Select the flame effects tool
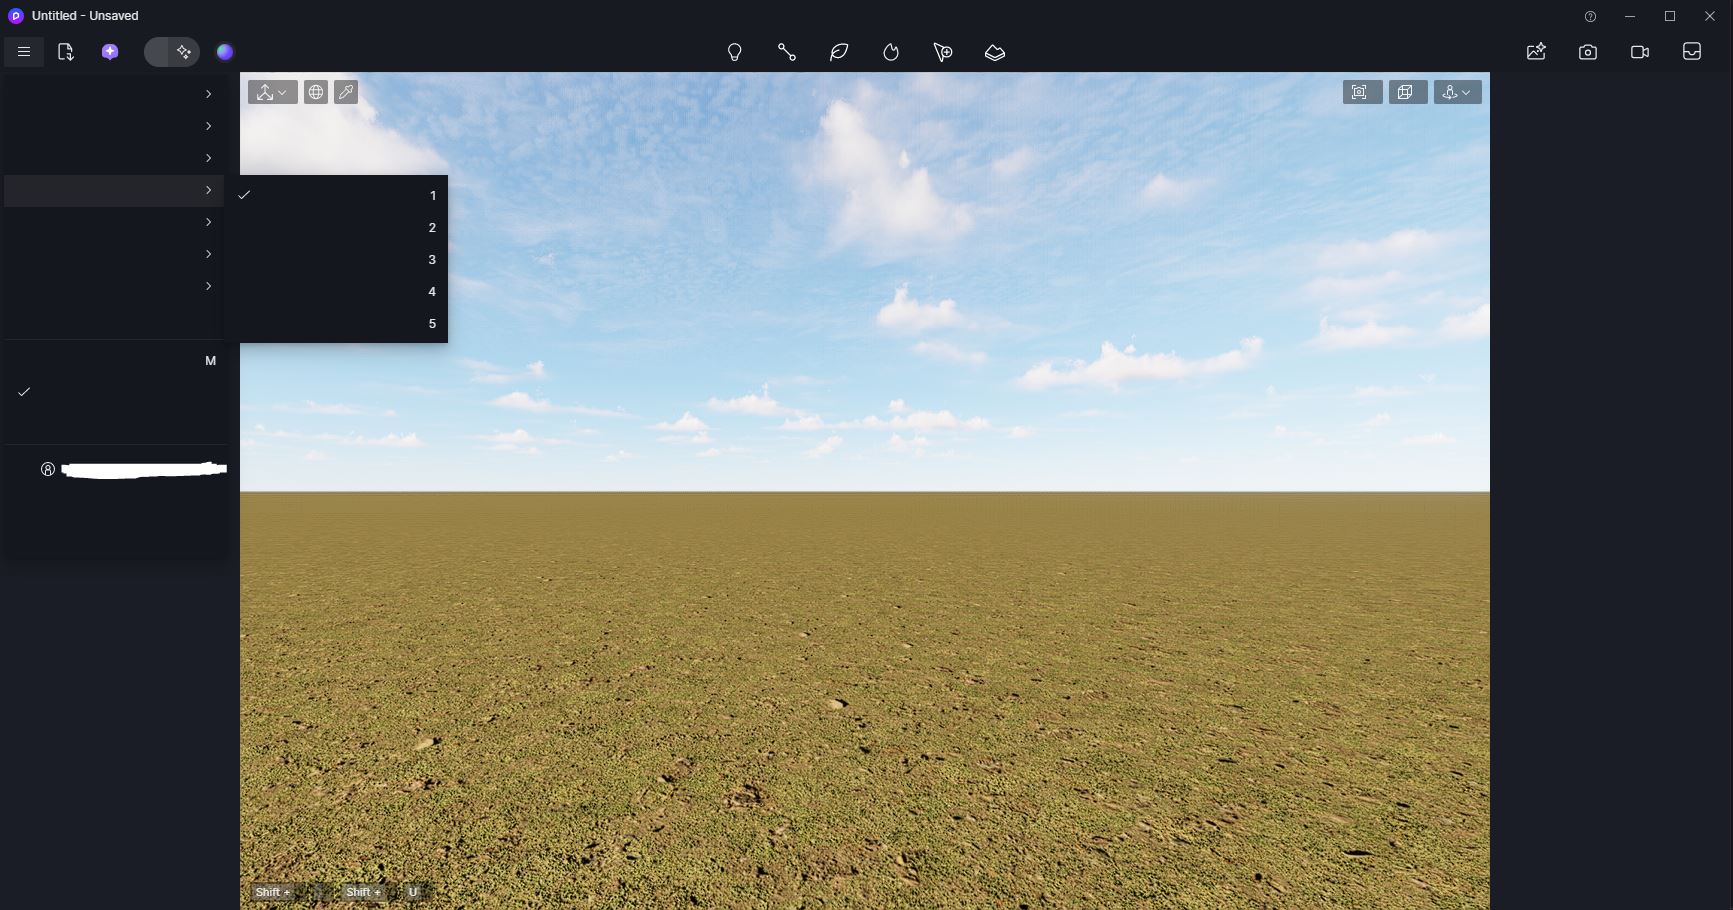This screenshot has width=1733, height=910. (x=891, y=52)
